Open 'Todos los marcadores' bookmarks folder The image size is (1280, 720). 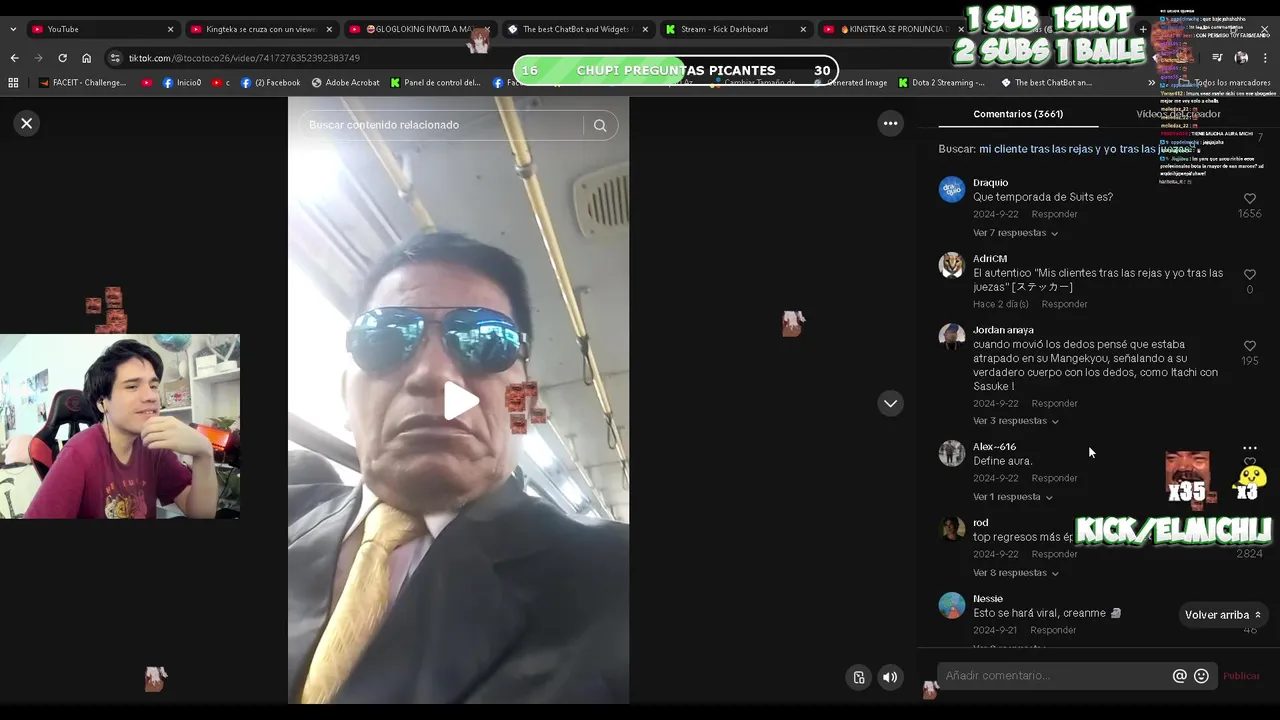click(x=1223, y=83)
